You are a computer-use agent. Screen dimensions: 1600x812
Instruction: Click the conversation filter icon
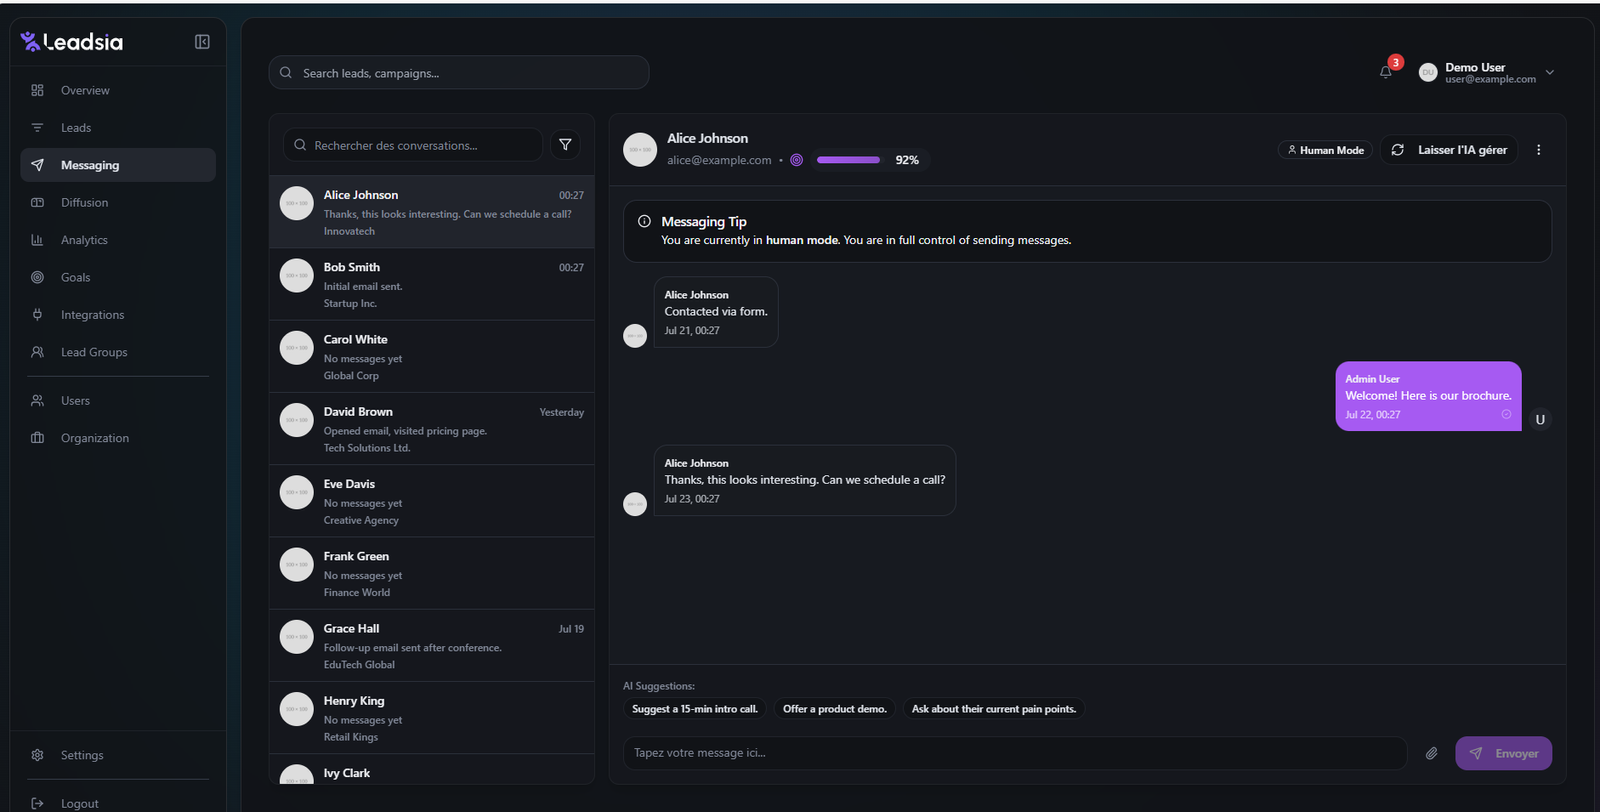565,145
